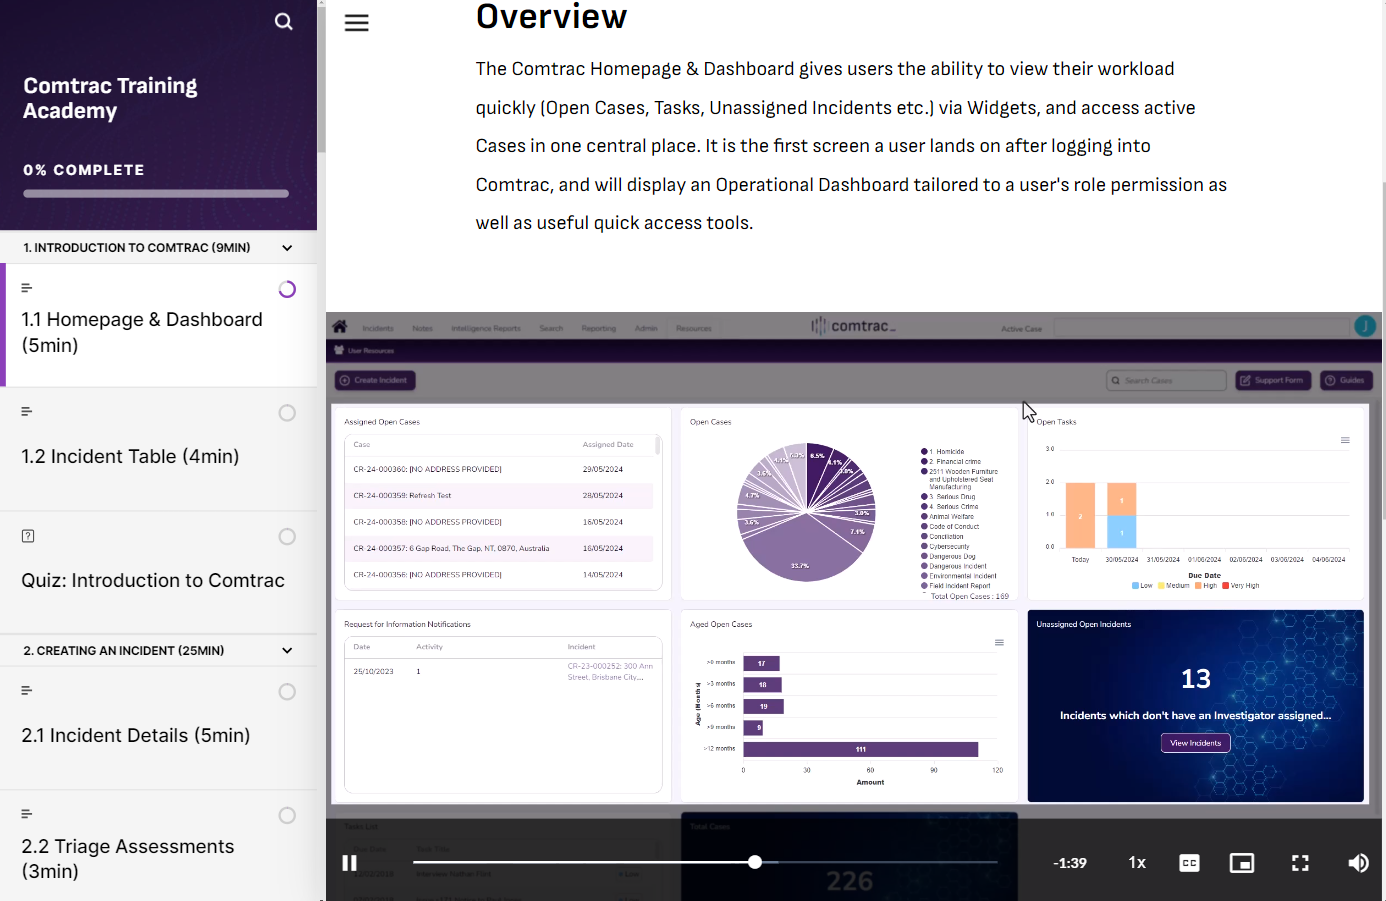
Task: Open the hamburger menu icon
Action: (x=356, y=23)
